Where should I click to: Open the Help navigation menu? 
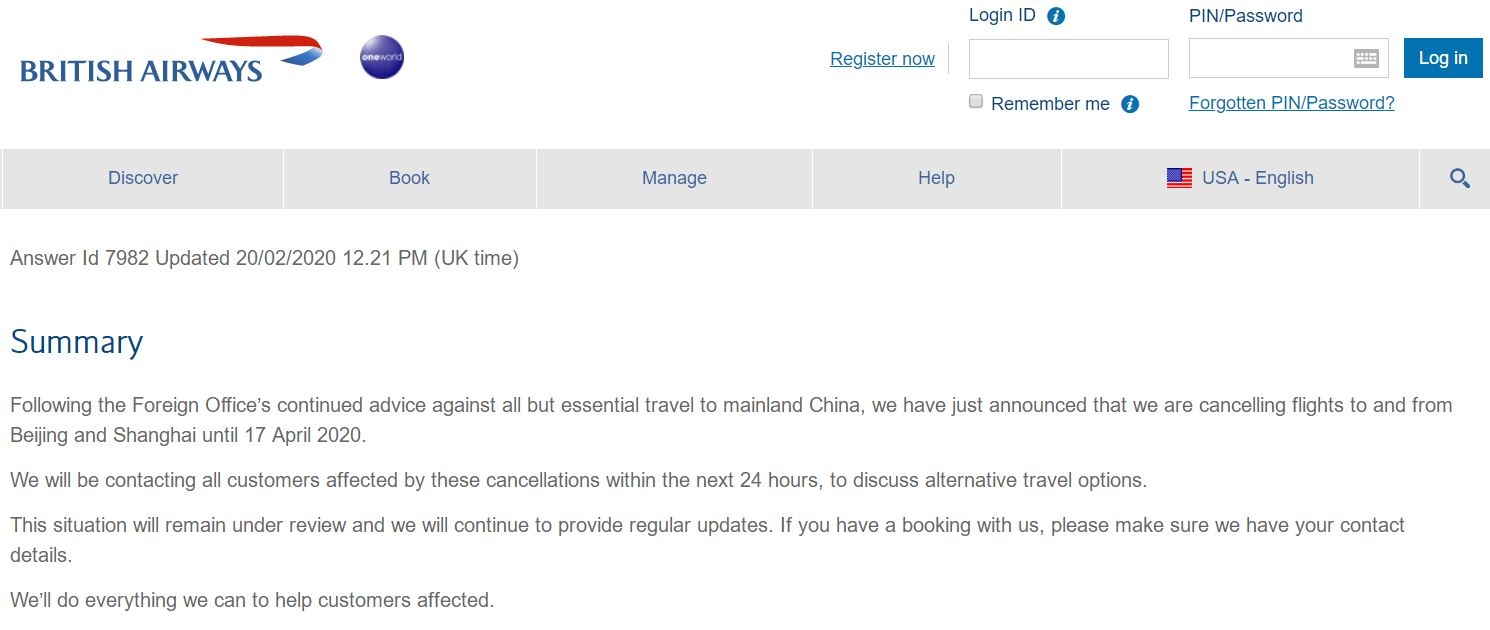[936, 178]
